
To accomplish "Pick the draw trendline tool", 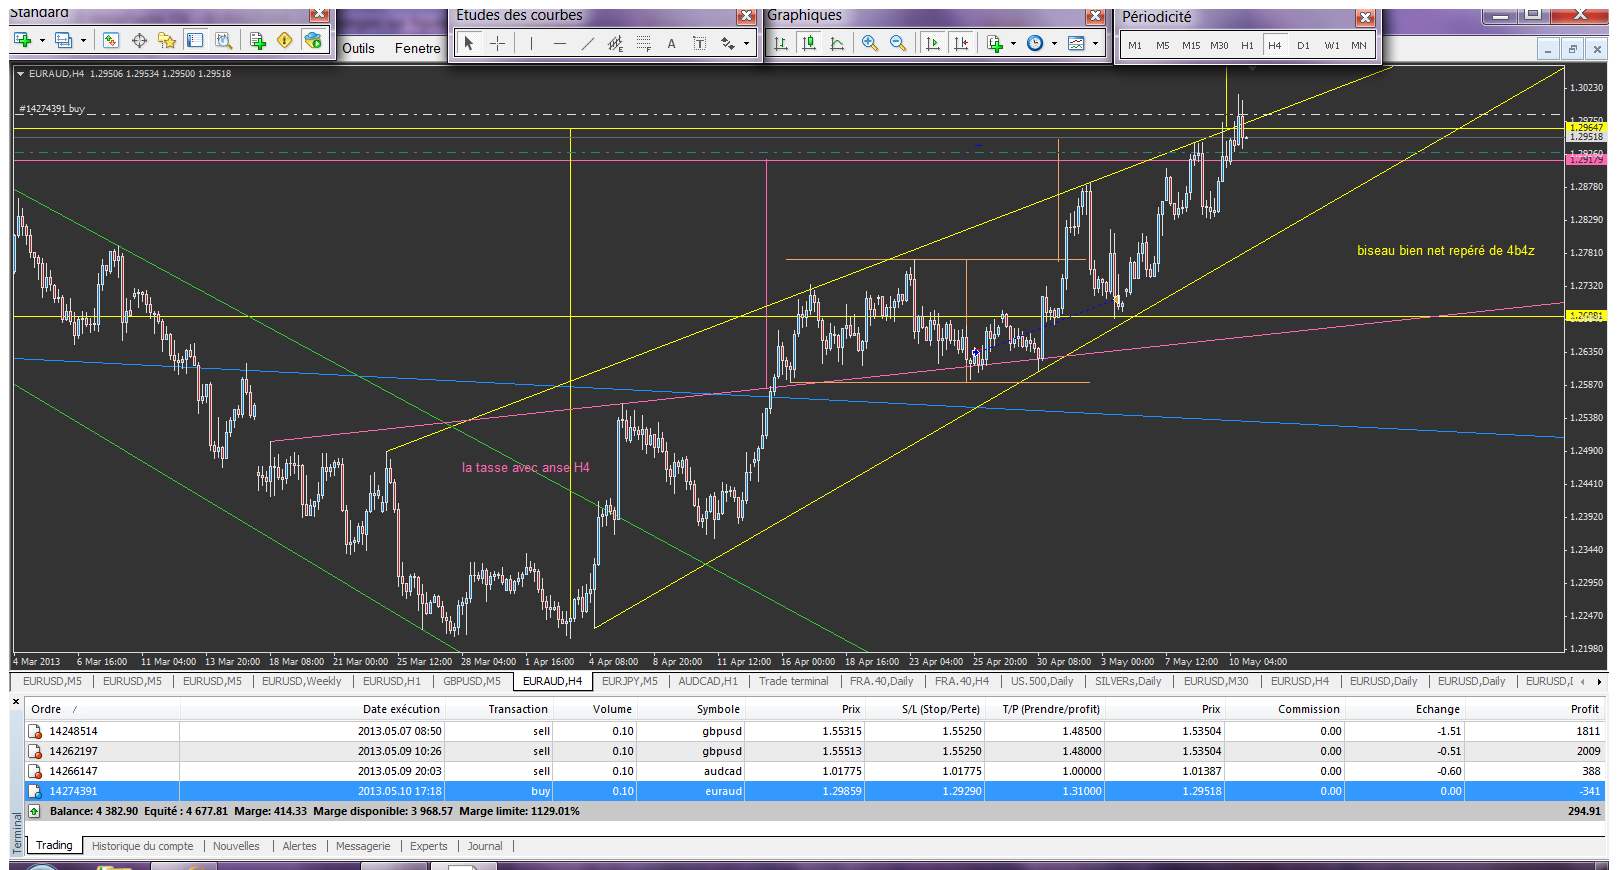I will (587, 43).
